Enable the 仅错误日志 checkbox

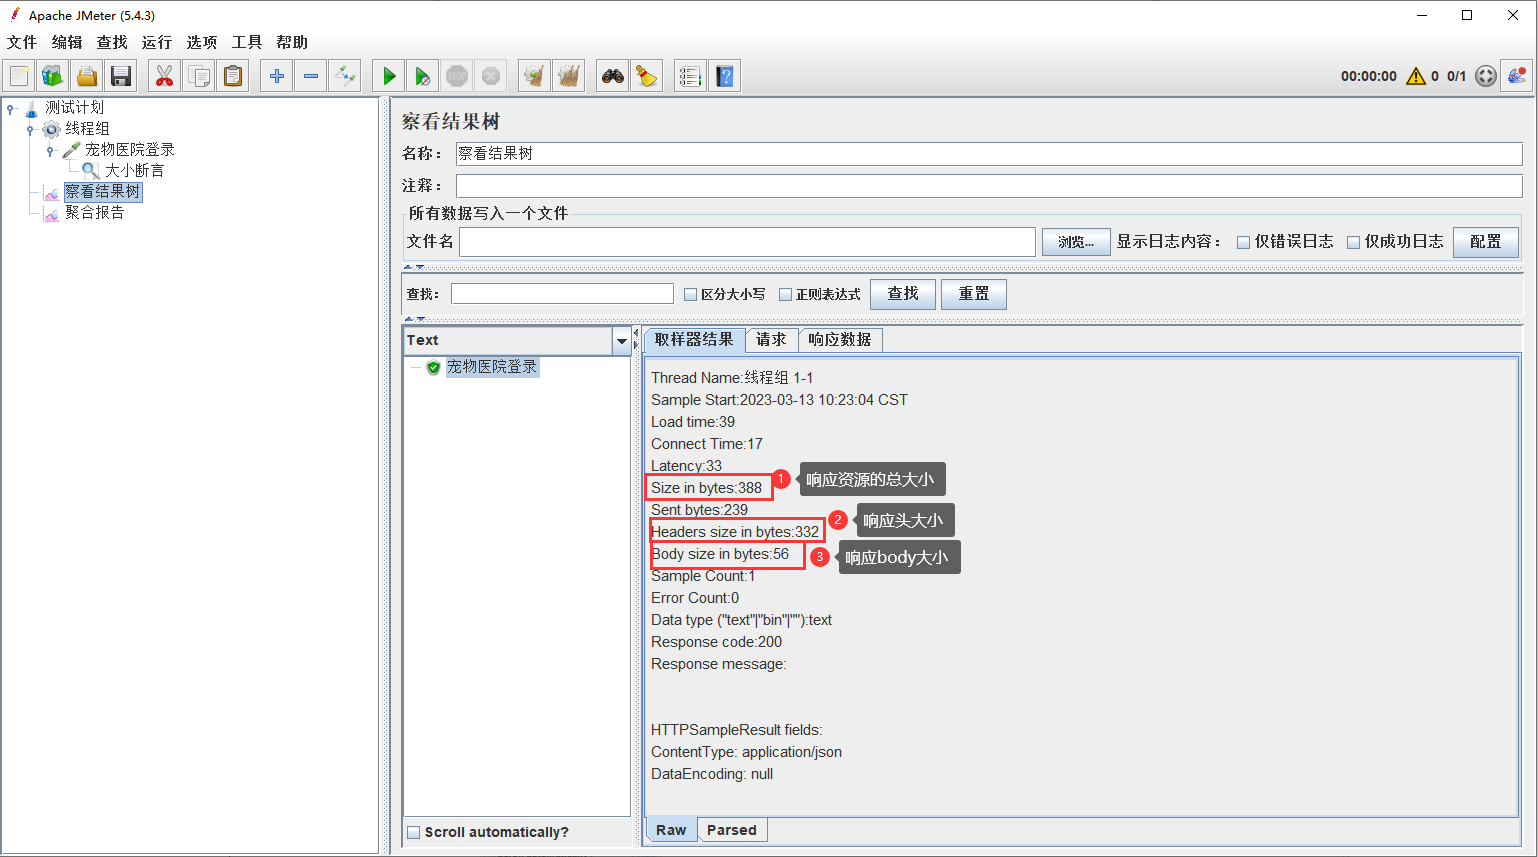pyautogui.click(x=1243, y=242)
